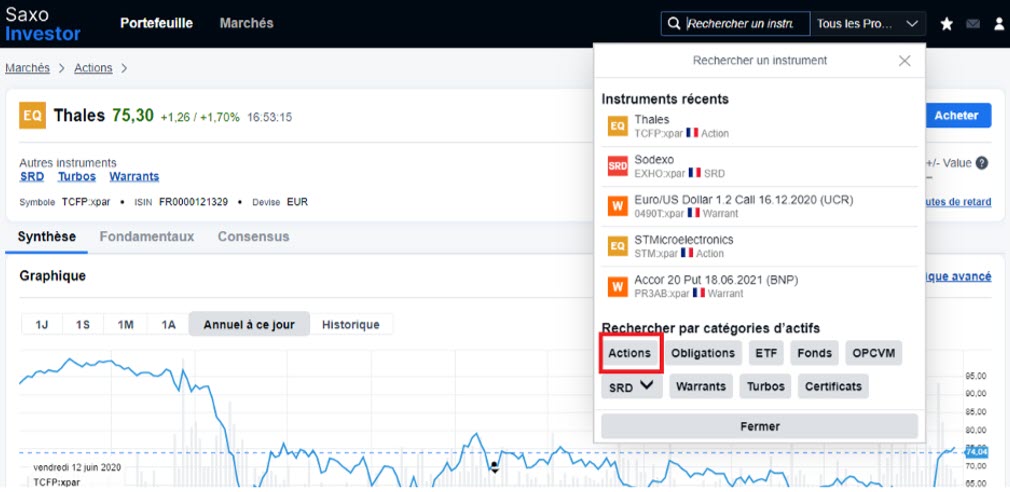The image size is (1010, 492).
Task: Open the Graphique avancé link
Action: pyautogui.click(x=958, y=276)
